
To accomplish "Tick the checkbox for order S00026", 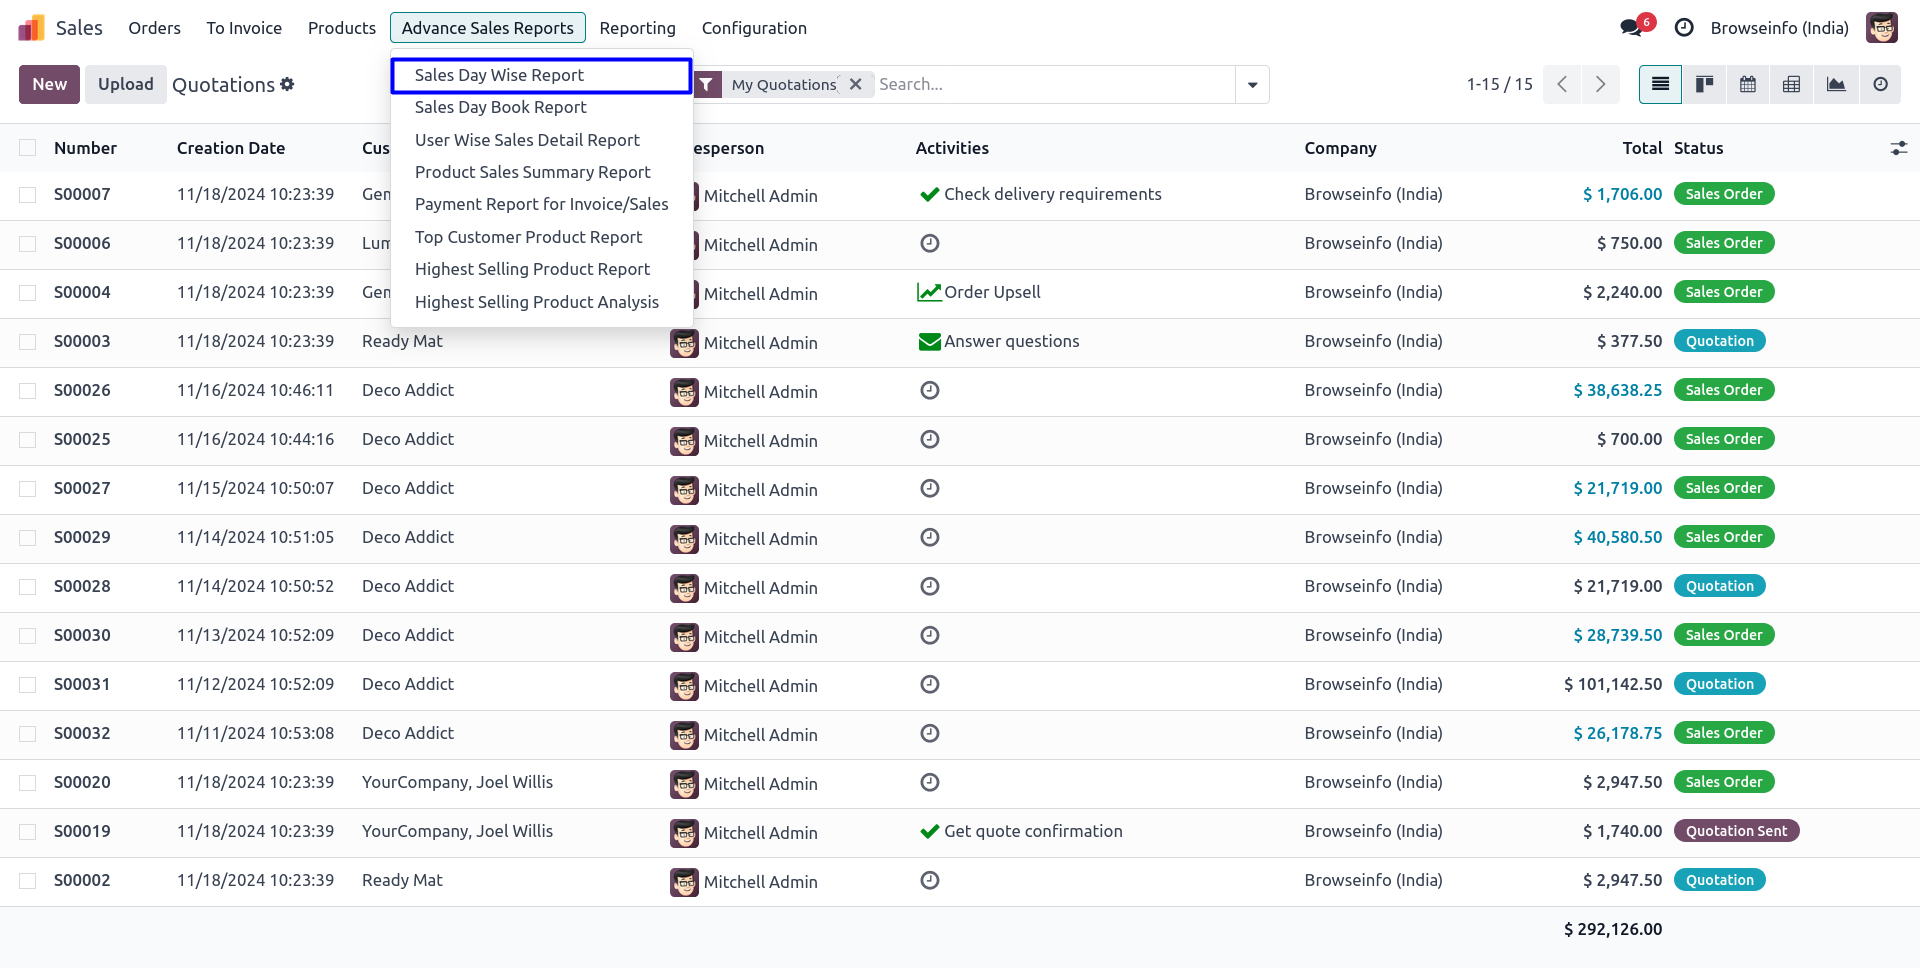I will pyautogui.click(x=28, y=391).
